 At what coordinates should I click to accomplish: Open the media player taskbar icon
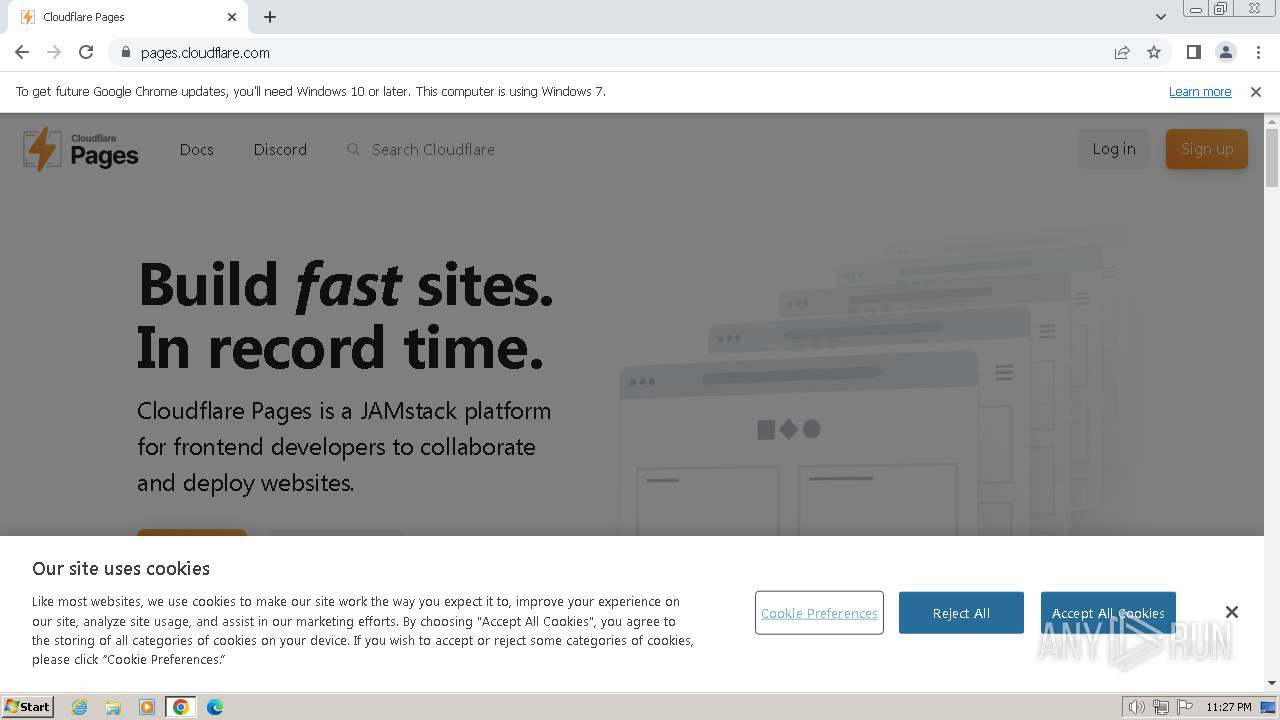pyautogui.click(x=147, y=707)
